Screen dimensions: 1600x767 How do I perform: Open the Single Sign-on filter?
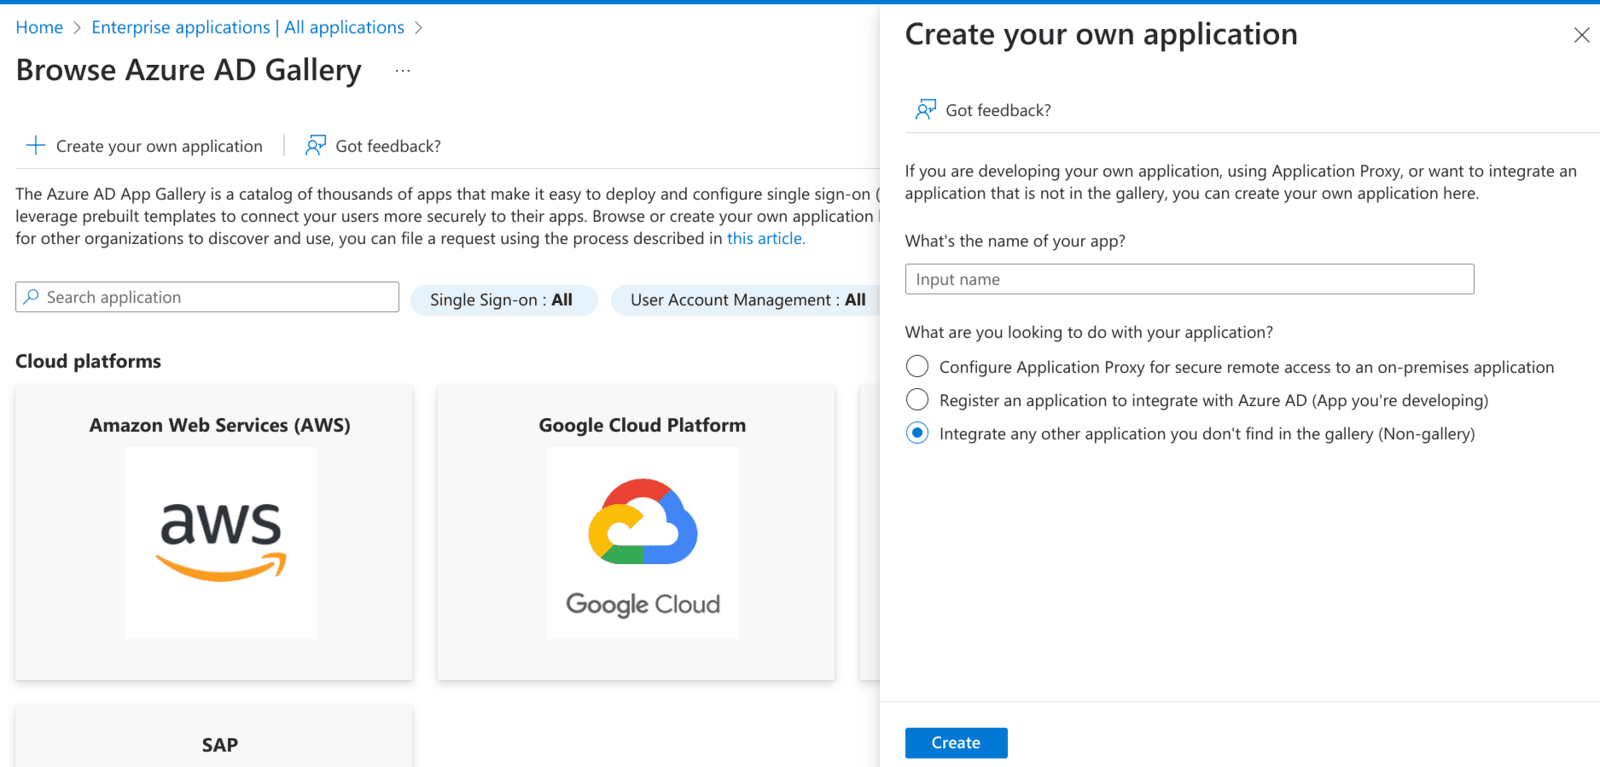504,299
